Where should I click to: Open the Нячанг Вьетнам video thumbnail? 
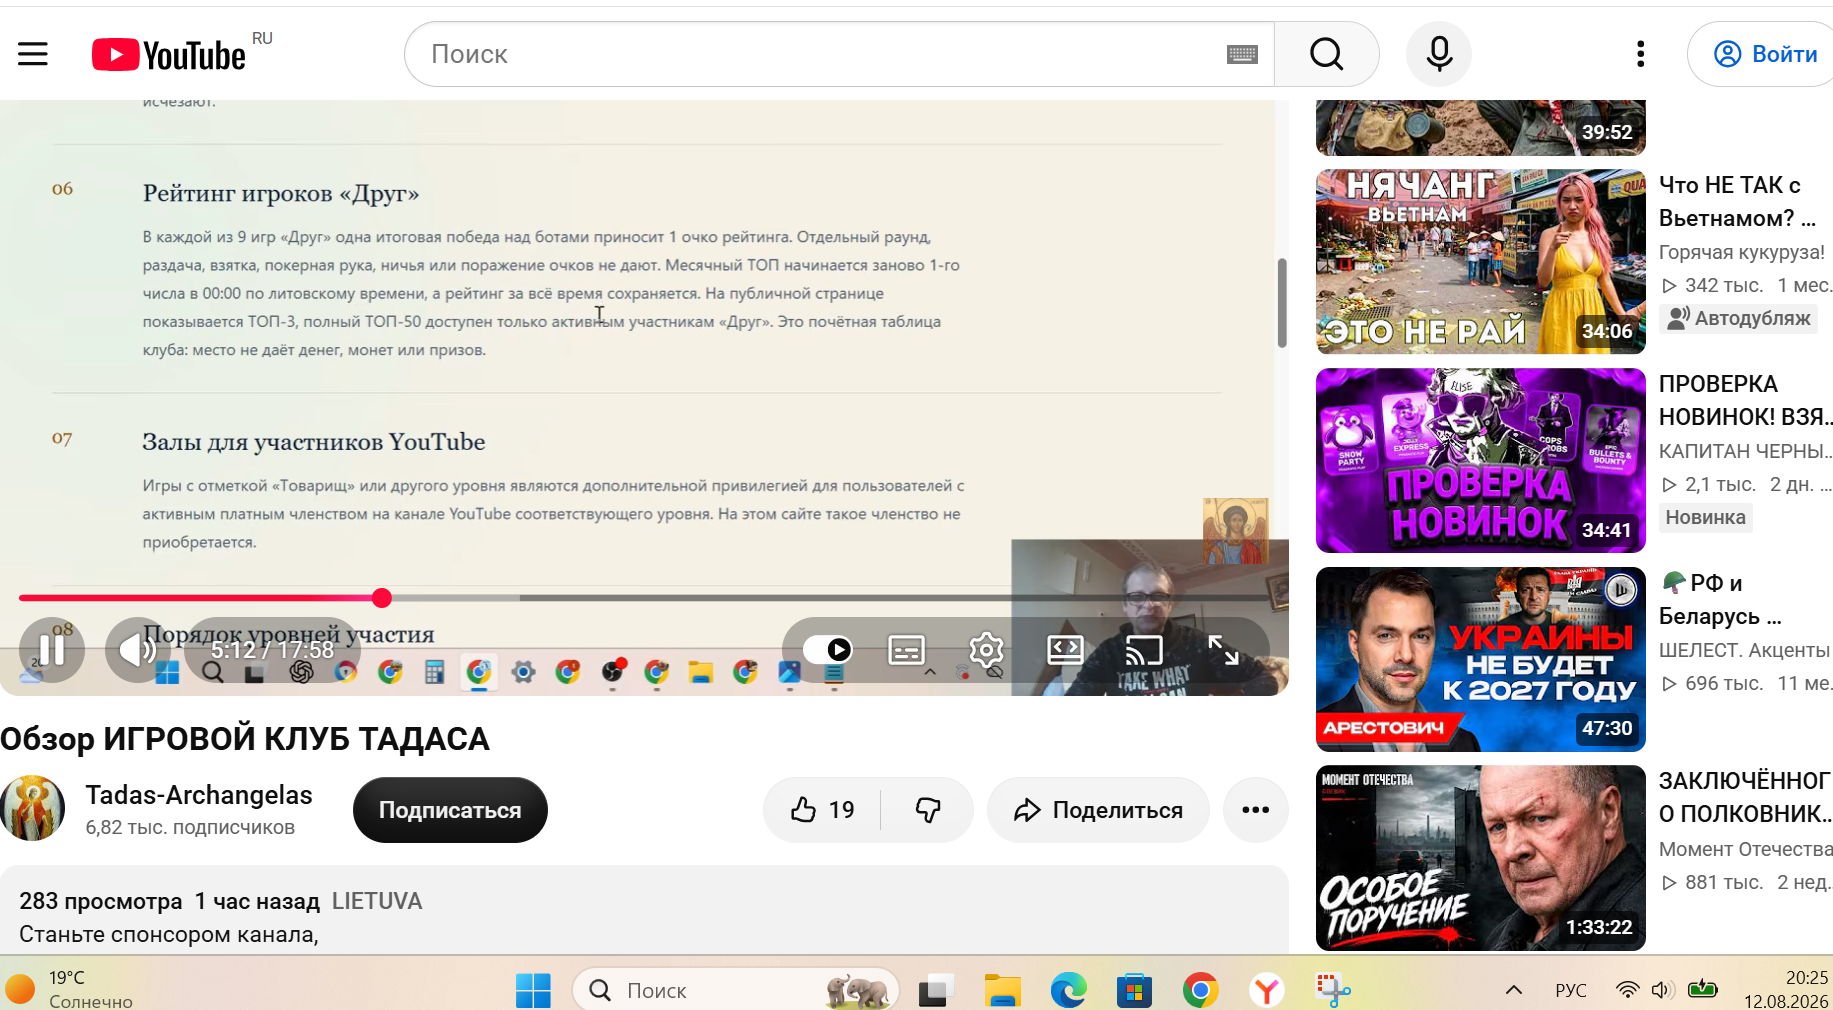1481,262
